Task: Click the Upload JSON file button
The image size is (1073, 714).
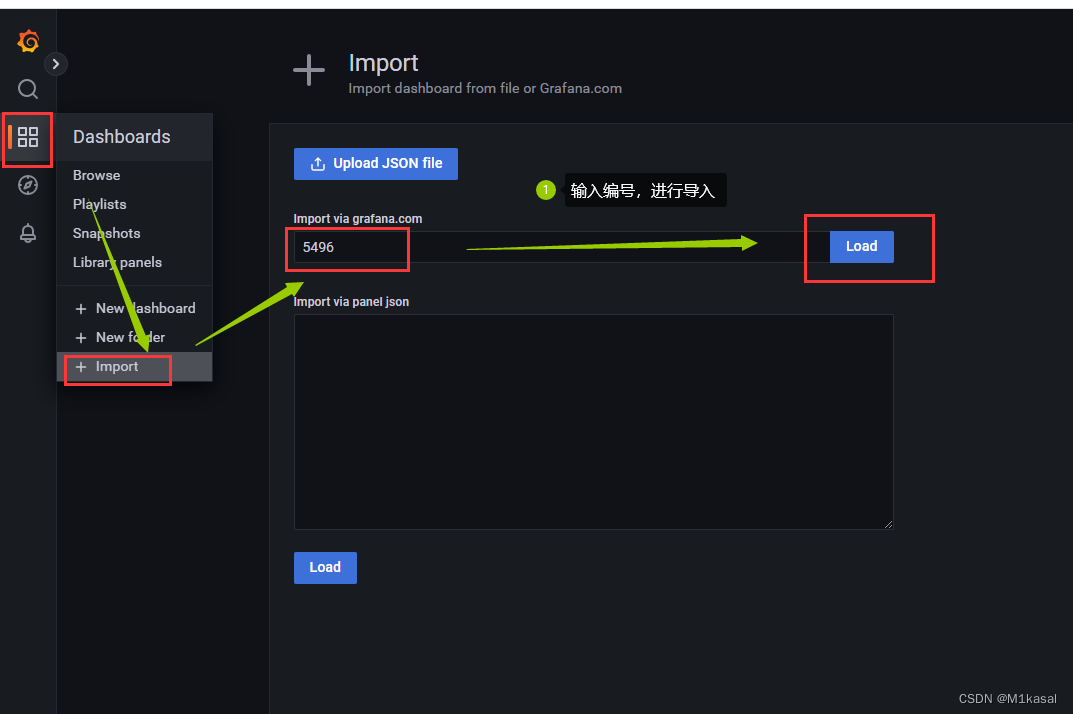Action: point(376,164)
